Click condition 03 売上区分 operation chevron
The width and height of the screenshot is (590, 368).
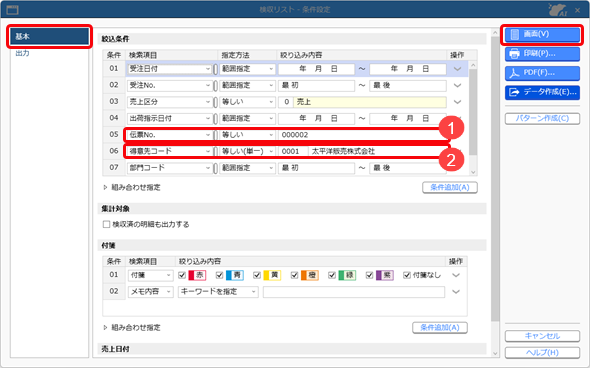[x=457, y=102]
